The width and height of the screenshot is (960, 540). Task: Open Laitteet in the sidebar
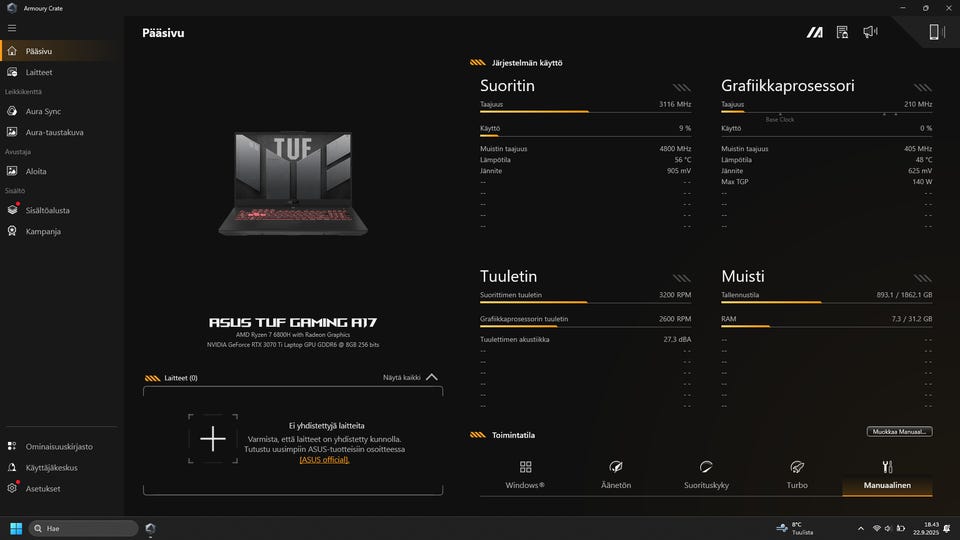(x=61, y=72)
